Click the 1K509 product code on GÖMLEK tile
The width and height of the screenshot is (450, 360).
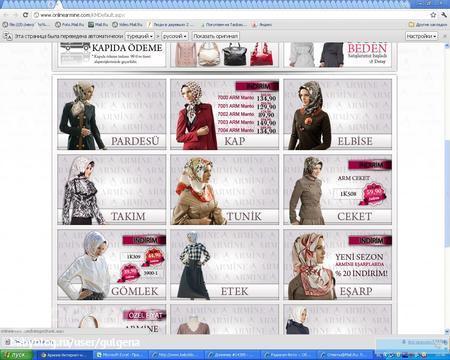click(133, 257)
